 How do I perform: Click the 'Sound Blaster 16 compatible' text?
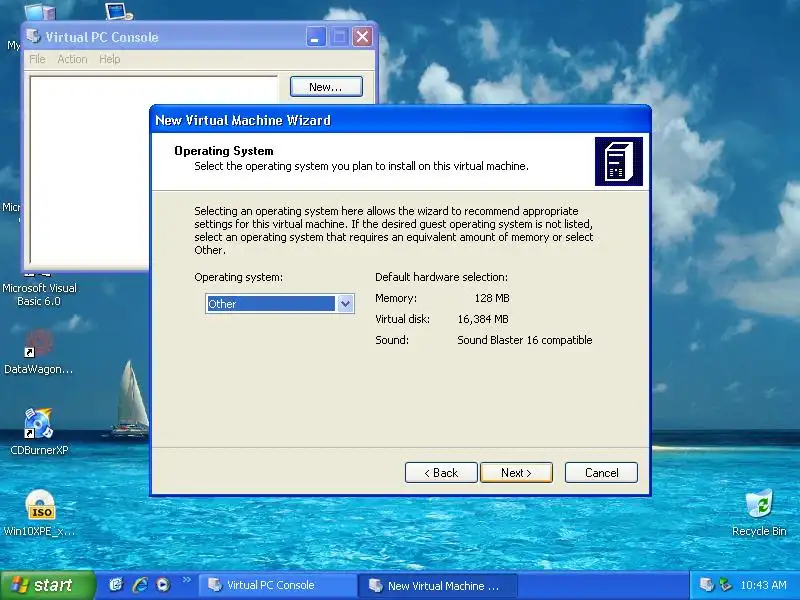point(524,340)
